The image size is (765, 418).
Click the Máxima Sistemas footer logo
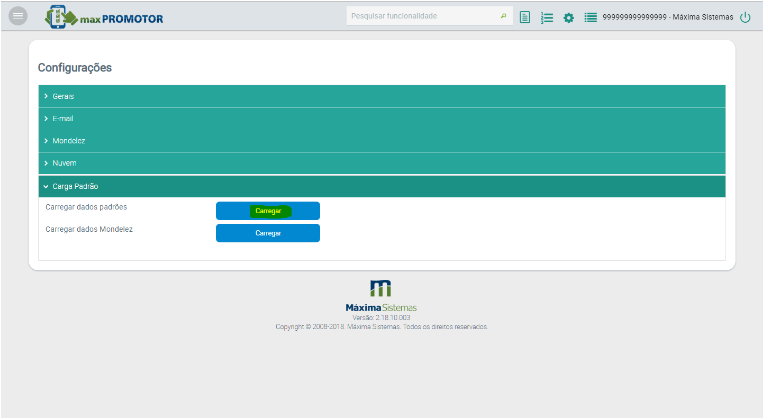point(381,296)
